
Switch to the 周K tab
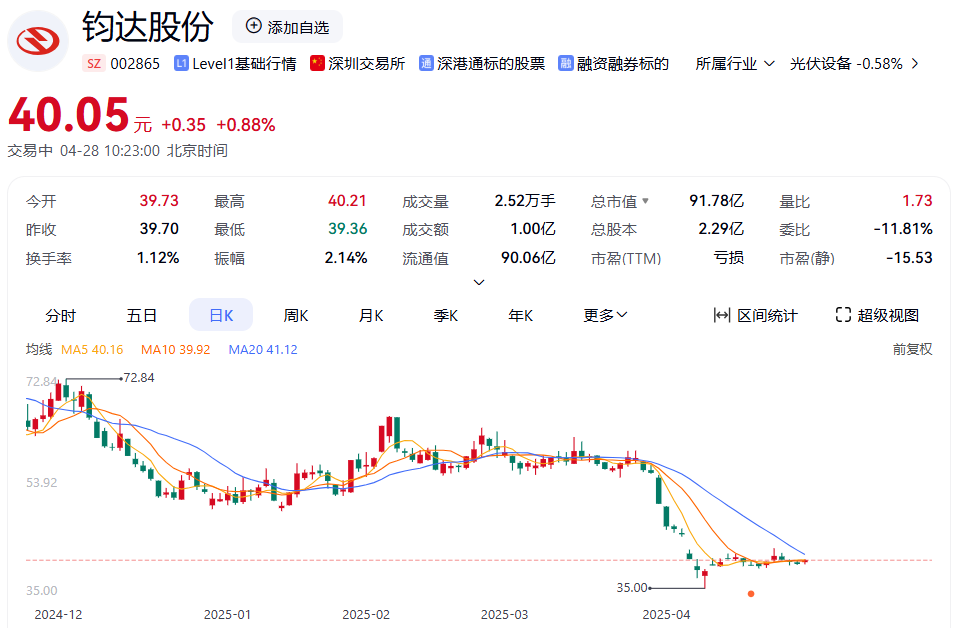tap(296, 316)
